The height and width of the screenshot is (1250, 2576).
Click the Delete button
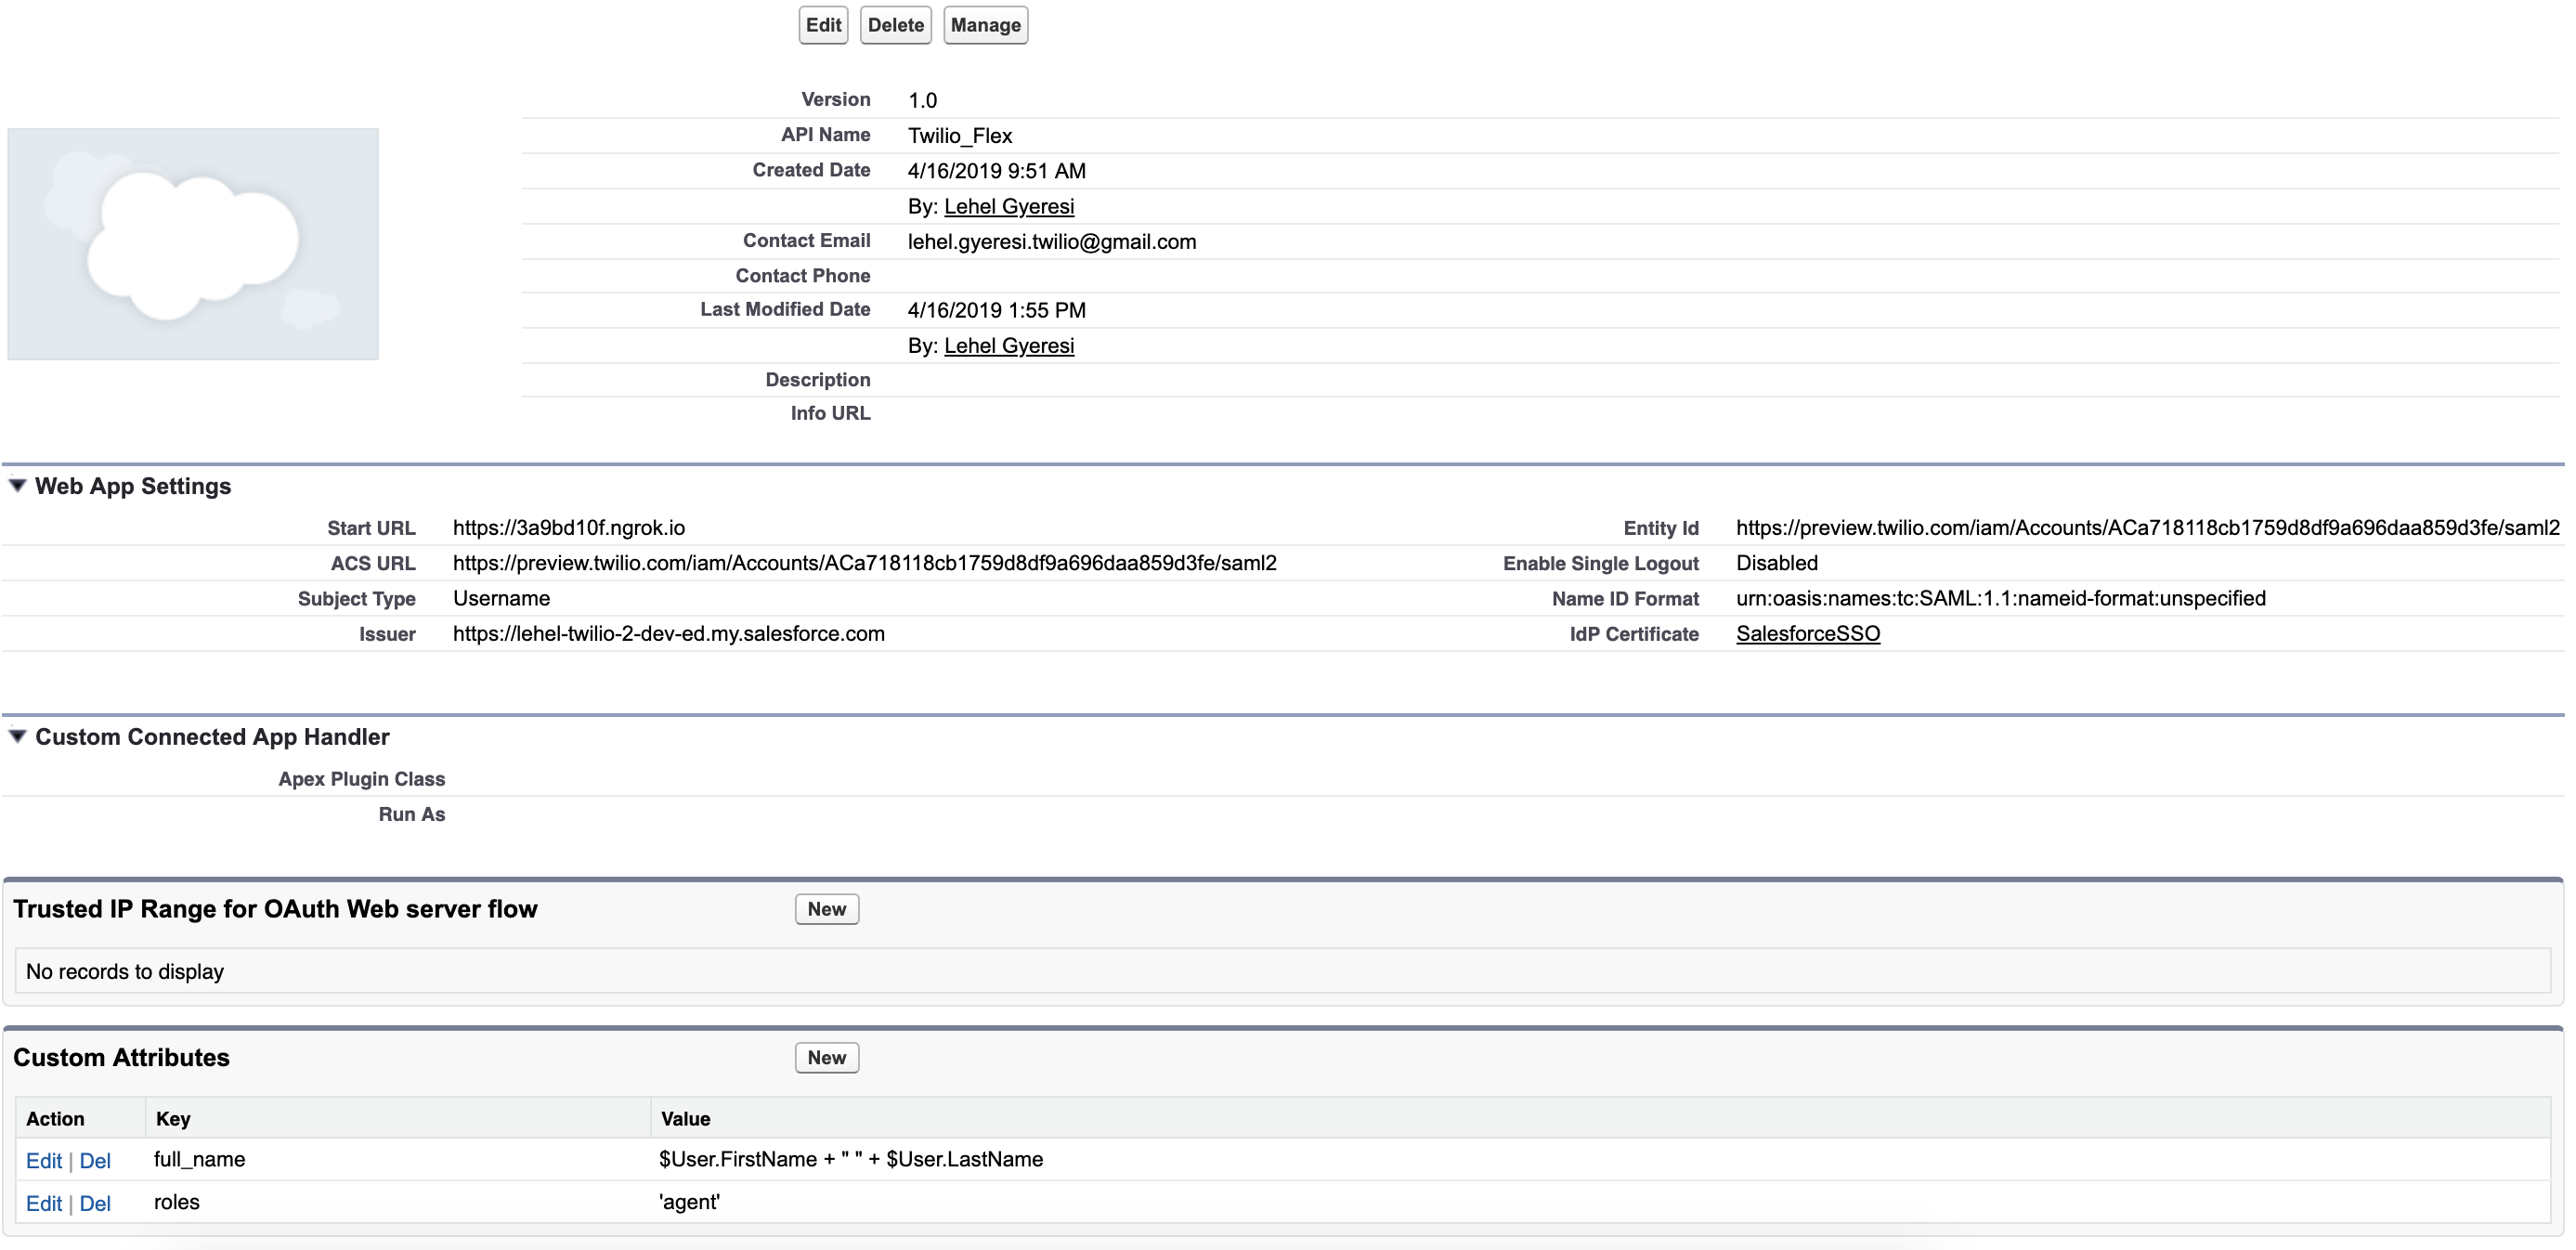click(x=894, y=25)
